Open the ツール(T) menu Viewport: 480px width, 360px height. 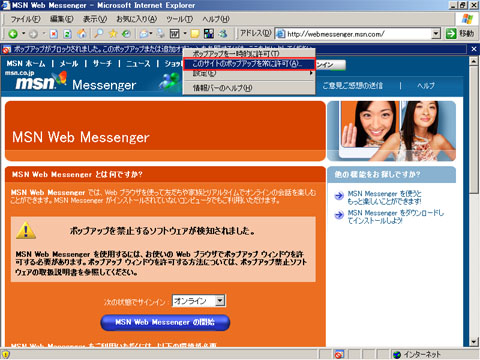point(180,19)
